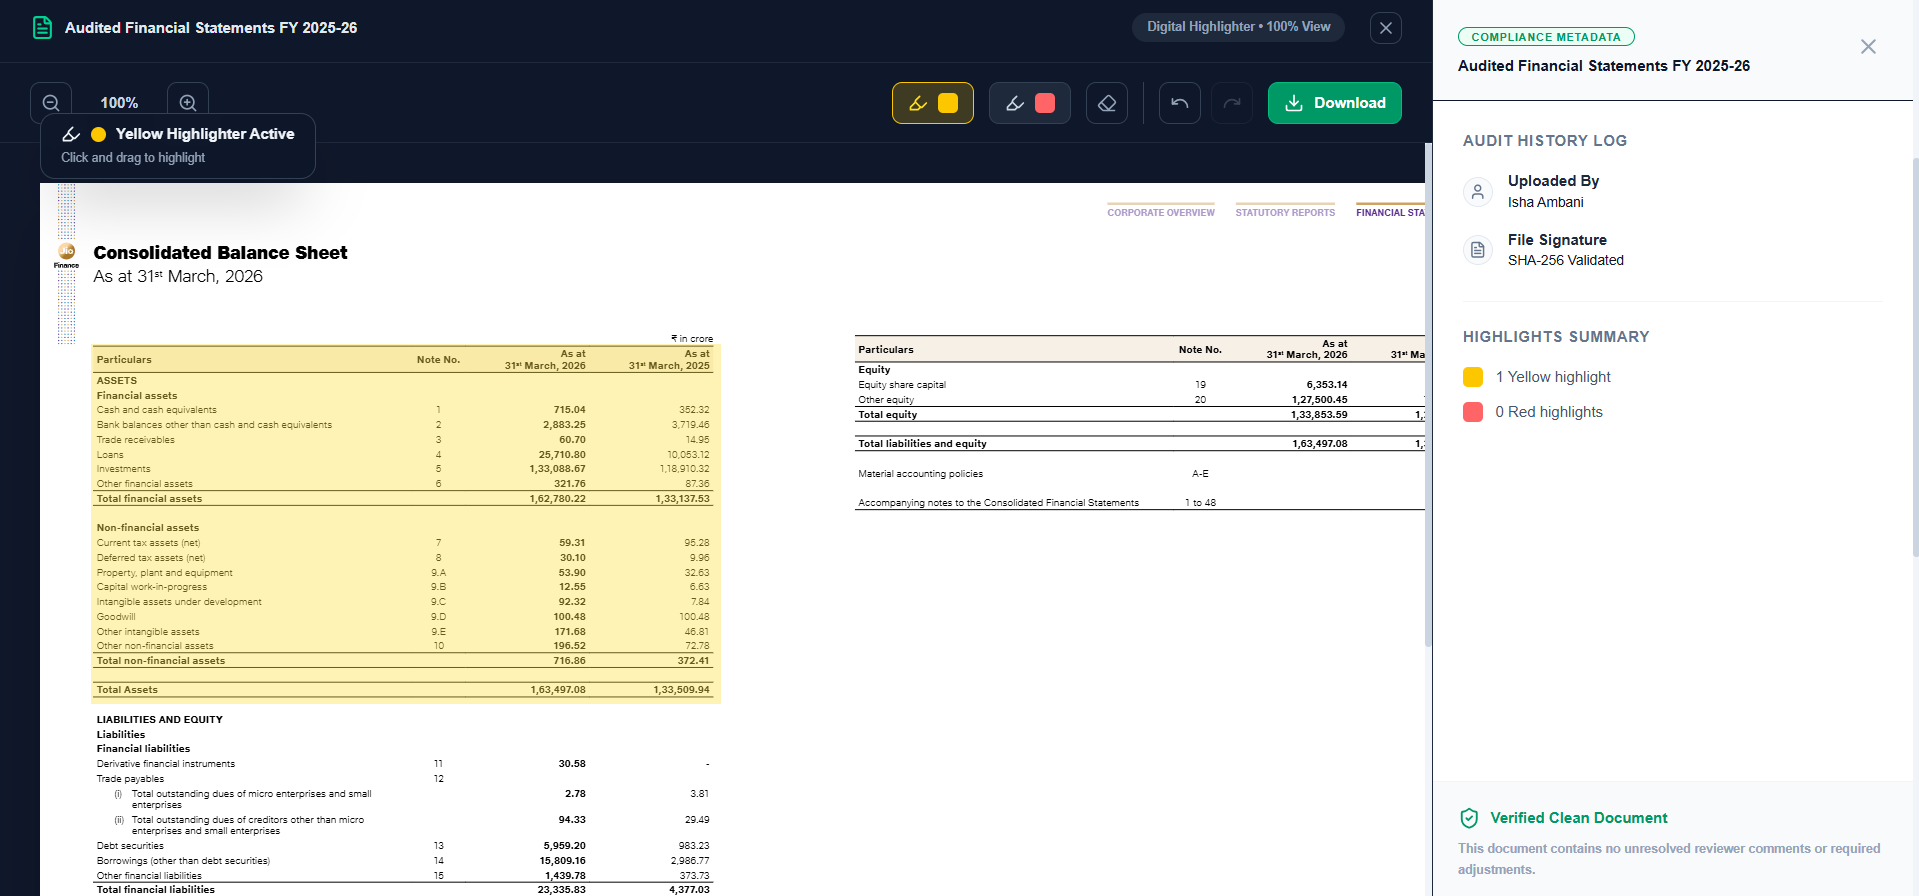Click 'Total financial assets' row label
This screenshot has width=1919, height=896.
[x=149, y=499]
